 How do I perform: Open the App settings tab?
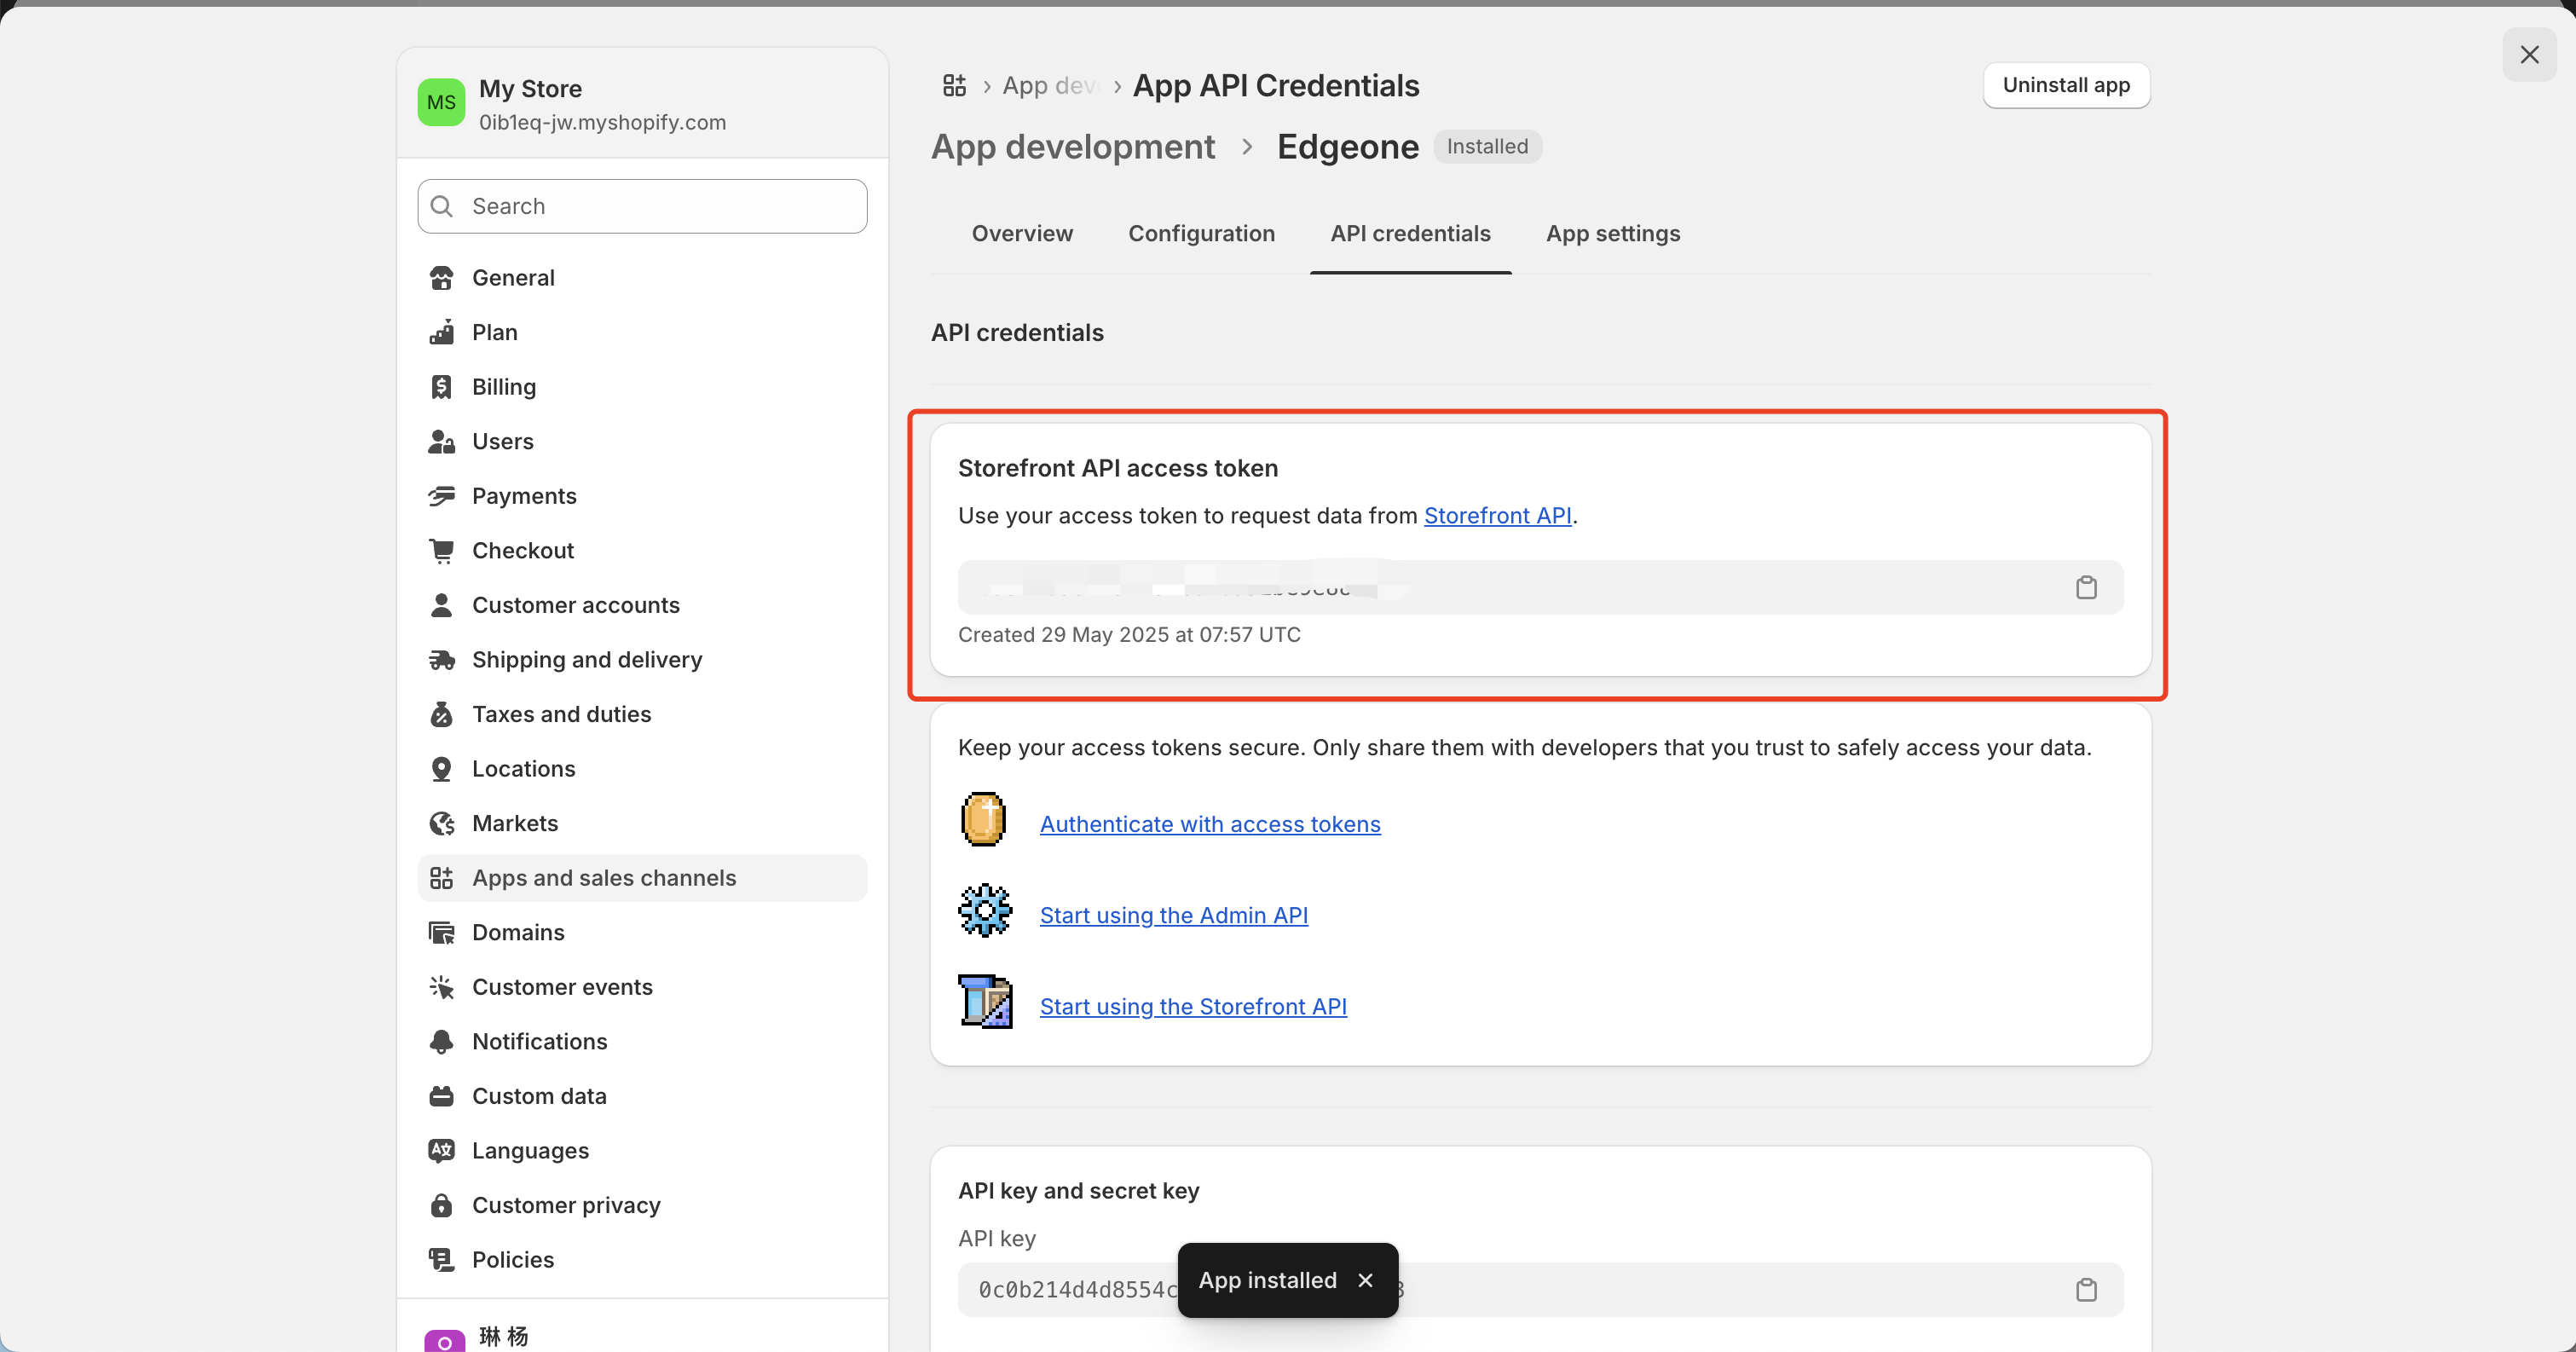[1612, 233]
